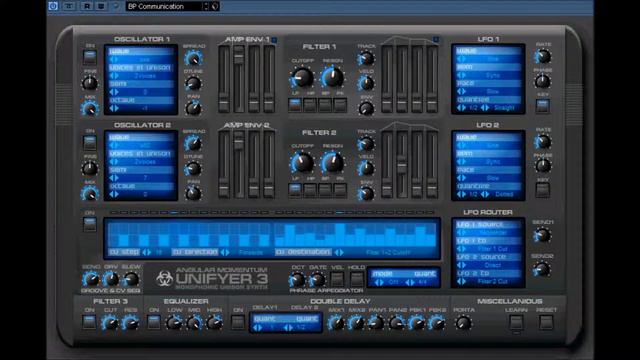Image resolution: width=640 pixels, height=360 pixels.
Task: Click the Filter 1 RESON knob
Action: coord(333,78)
